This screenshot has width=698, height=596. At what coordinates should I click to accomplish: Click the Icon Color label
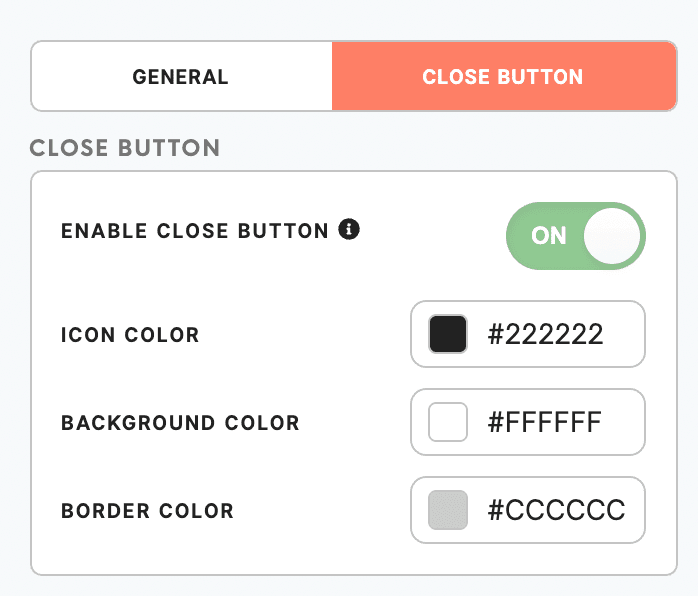click(x=130, y=335)
